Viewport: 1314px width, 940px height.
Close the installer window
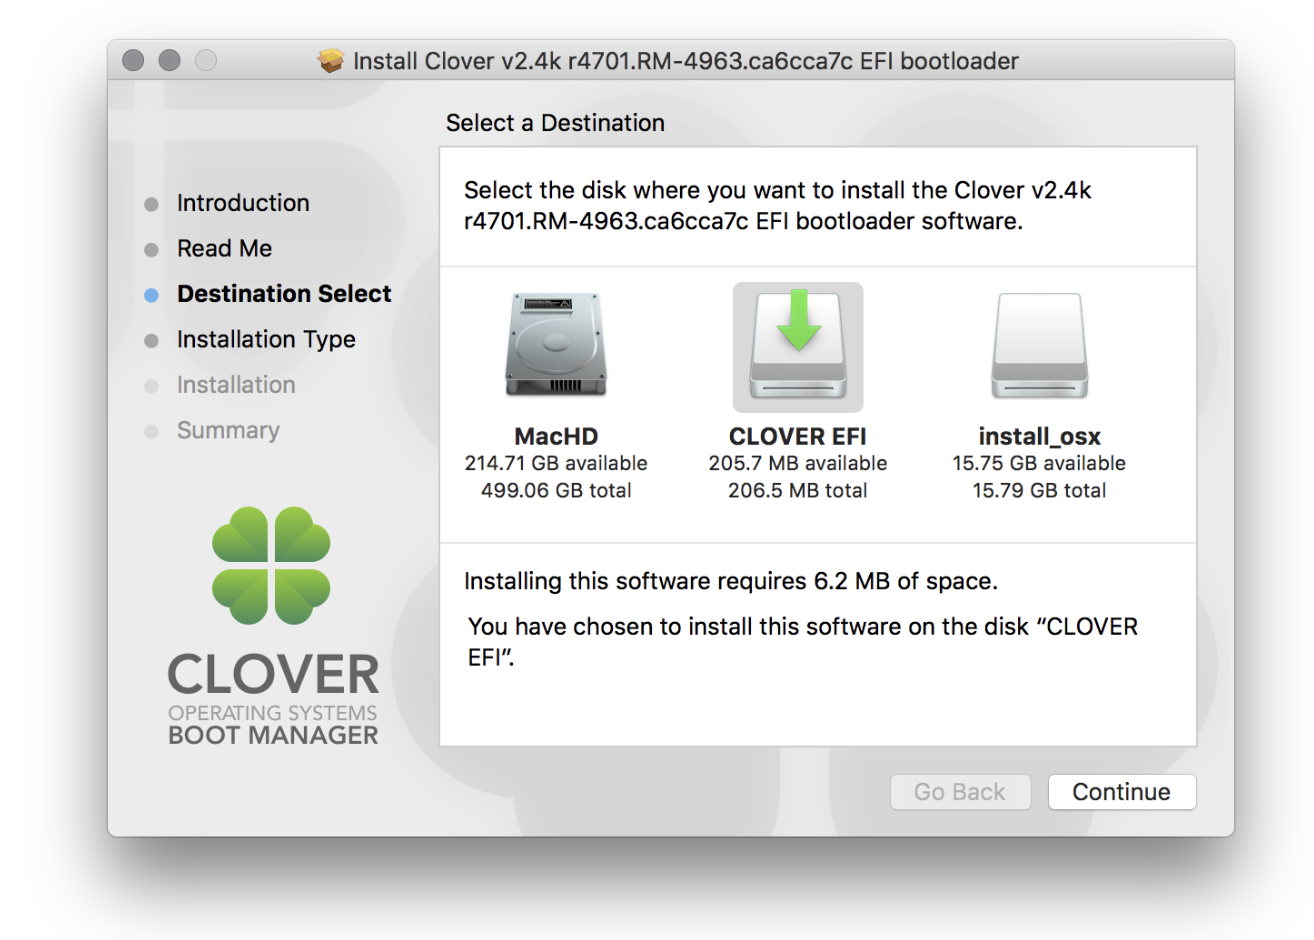tap(133, 61)
